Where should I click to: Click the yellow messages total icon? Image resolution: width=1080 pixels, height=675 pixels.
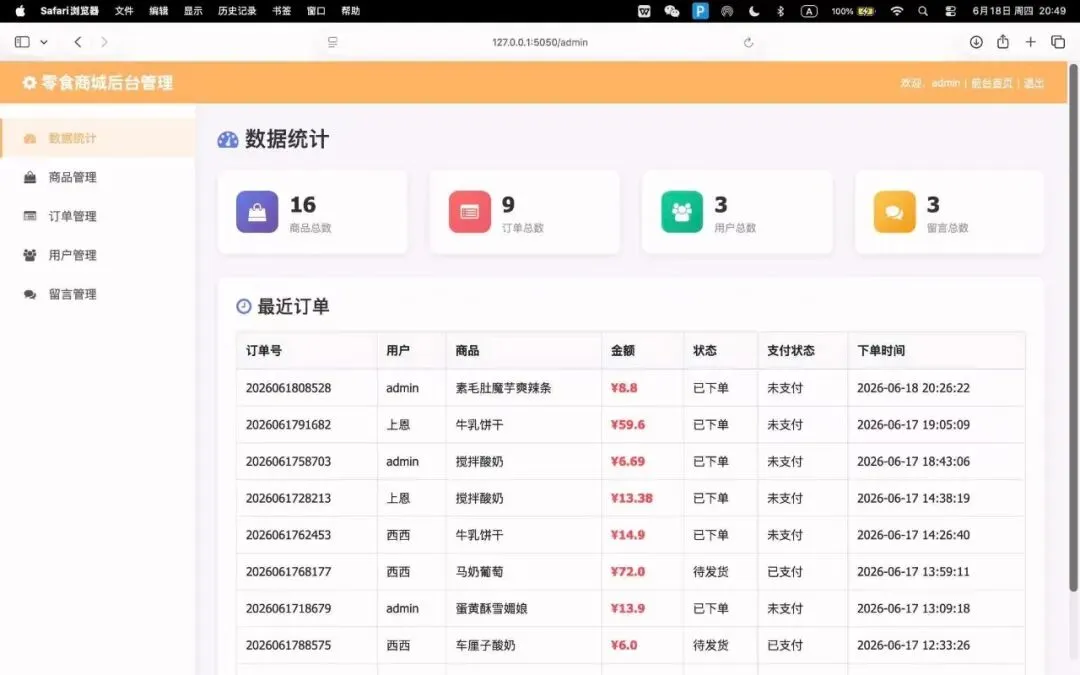894,211
